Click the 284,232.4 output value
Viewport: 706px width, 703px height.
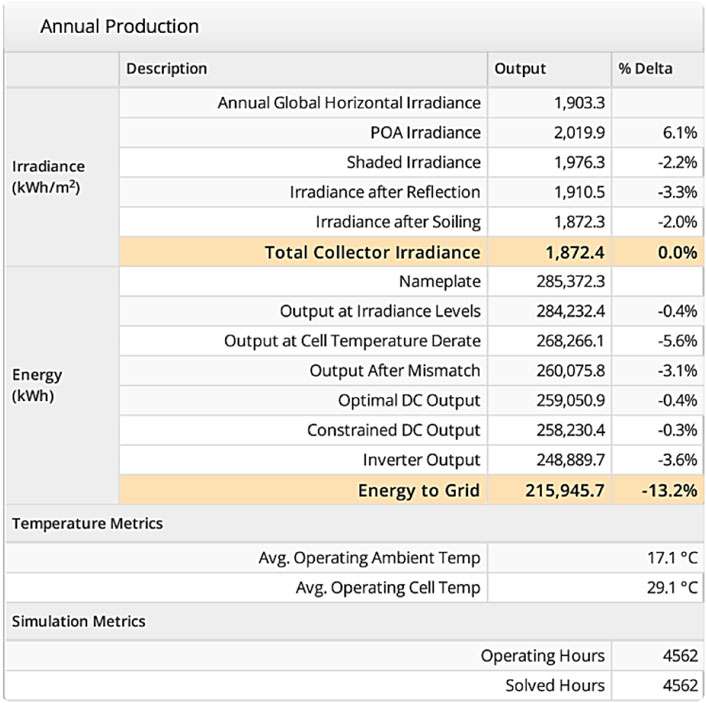570,311
